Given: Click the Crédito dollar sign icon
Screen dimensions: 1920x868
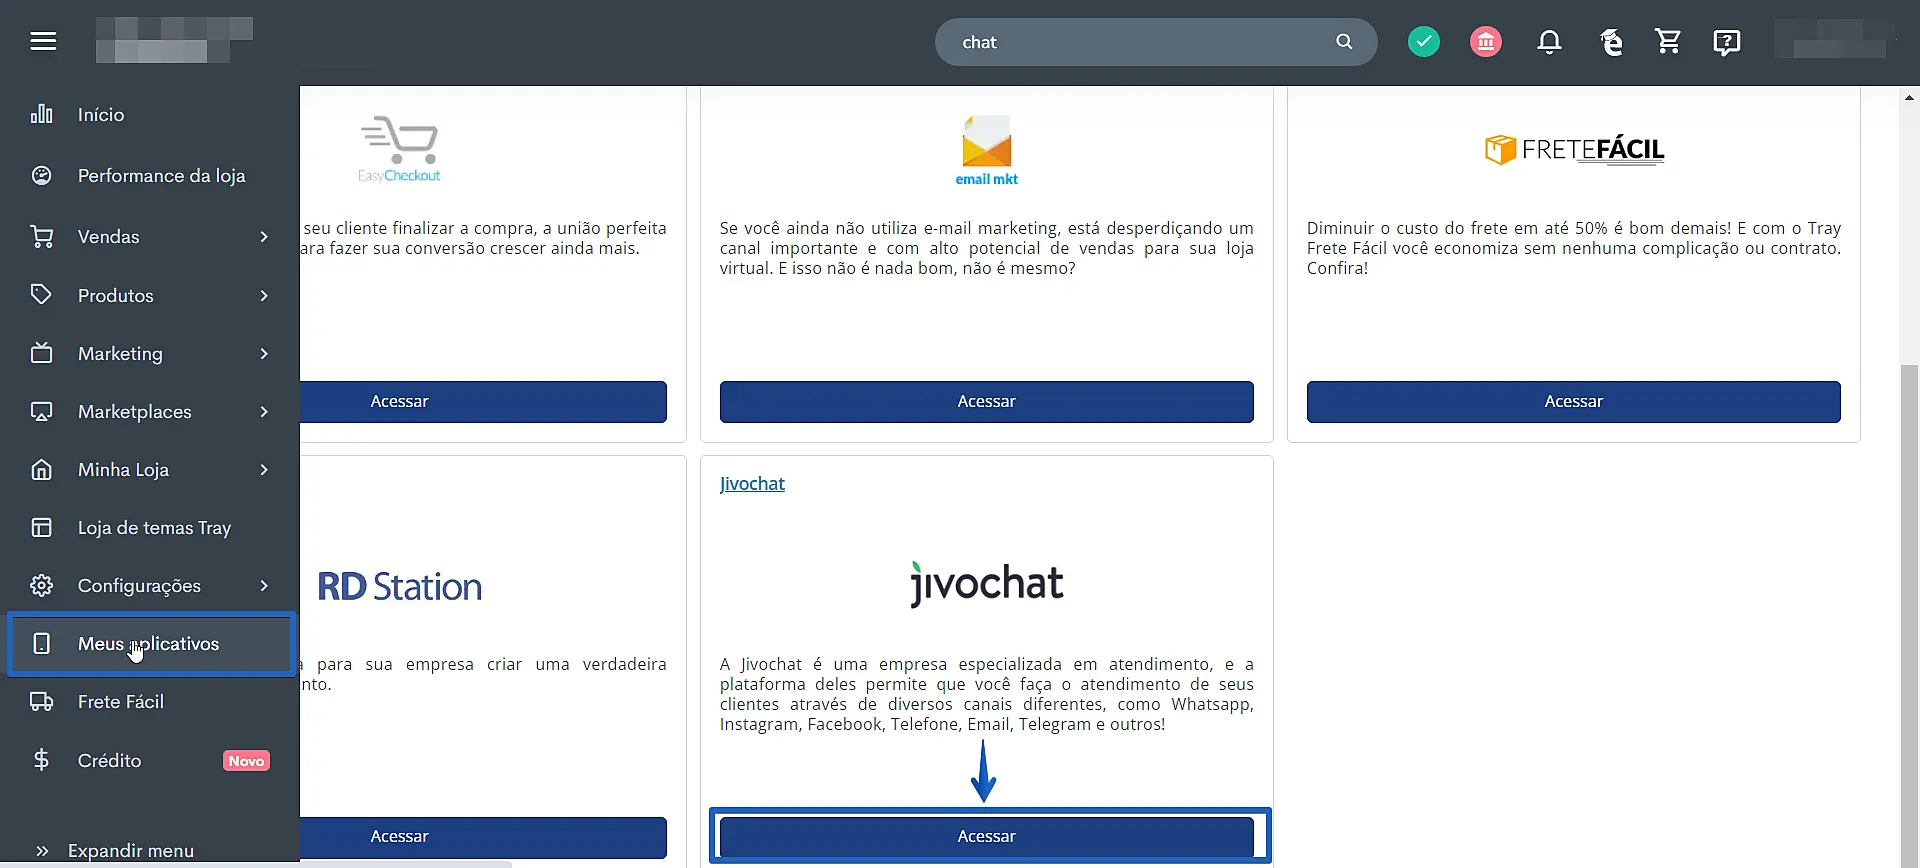Looking at the screenshot, I should 41,760.
